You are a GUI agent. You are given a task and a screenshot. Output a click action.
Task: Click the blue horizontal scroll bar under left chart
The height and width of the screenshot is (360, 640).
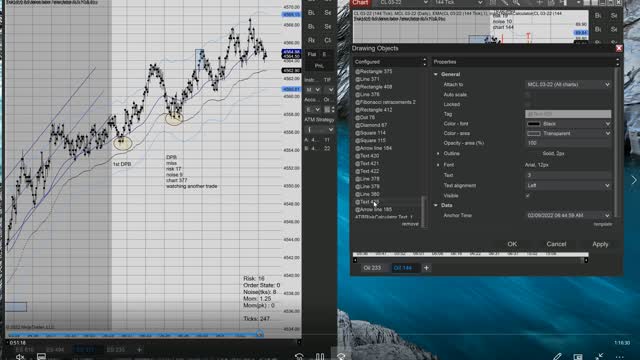coord(135,335)
